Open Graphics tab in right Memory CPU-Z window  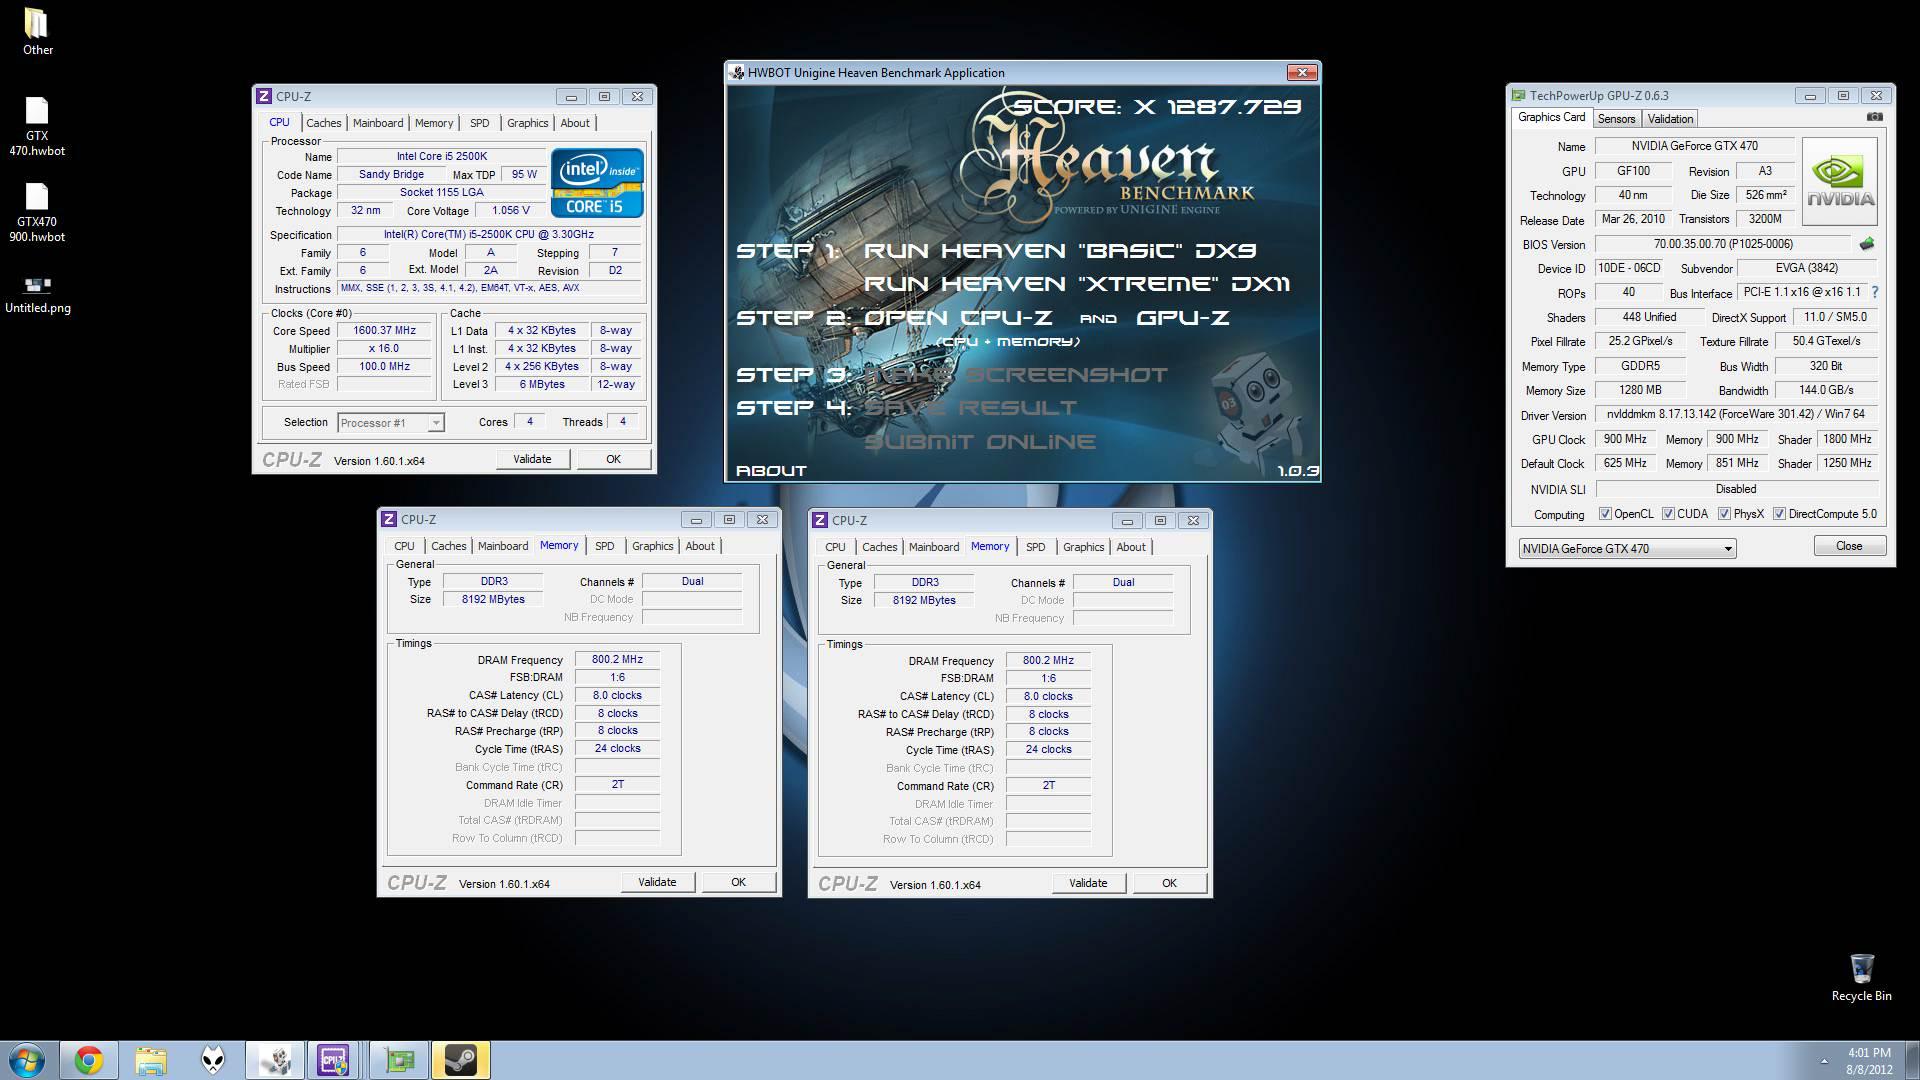tap(1083, 547)
